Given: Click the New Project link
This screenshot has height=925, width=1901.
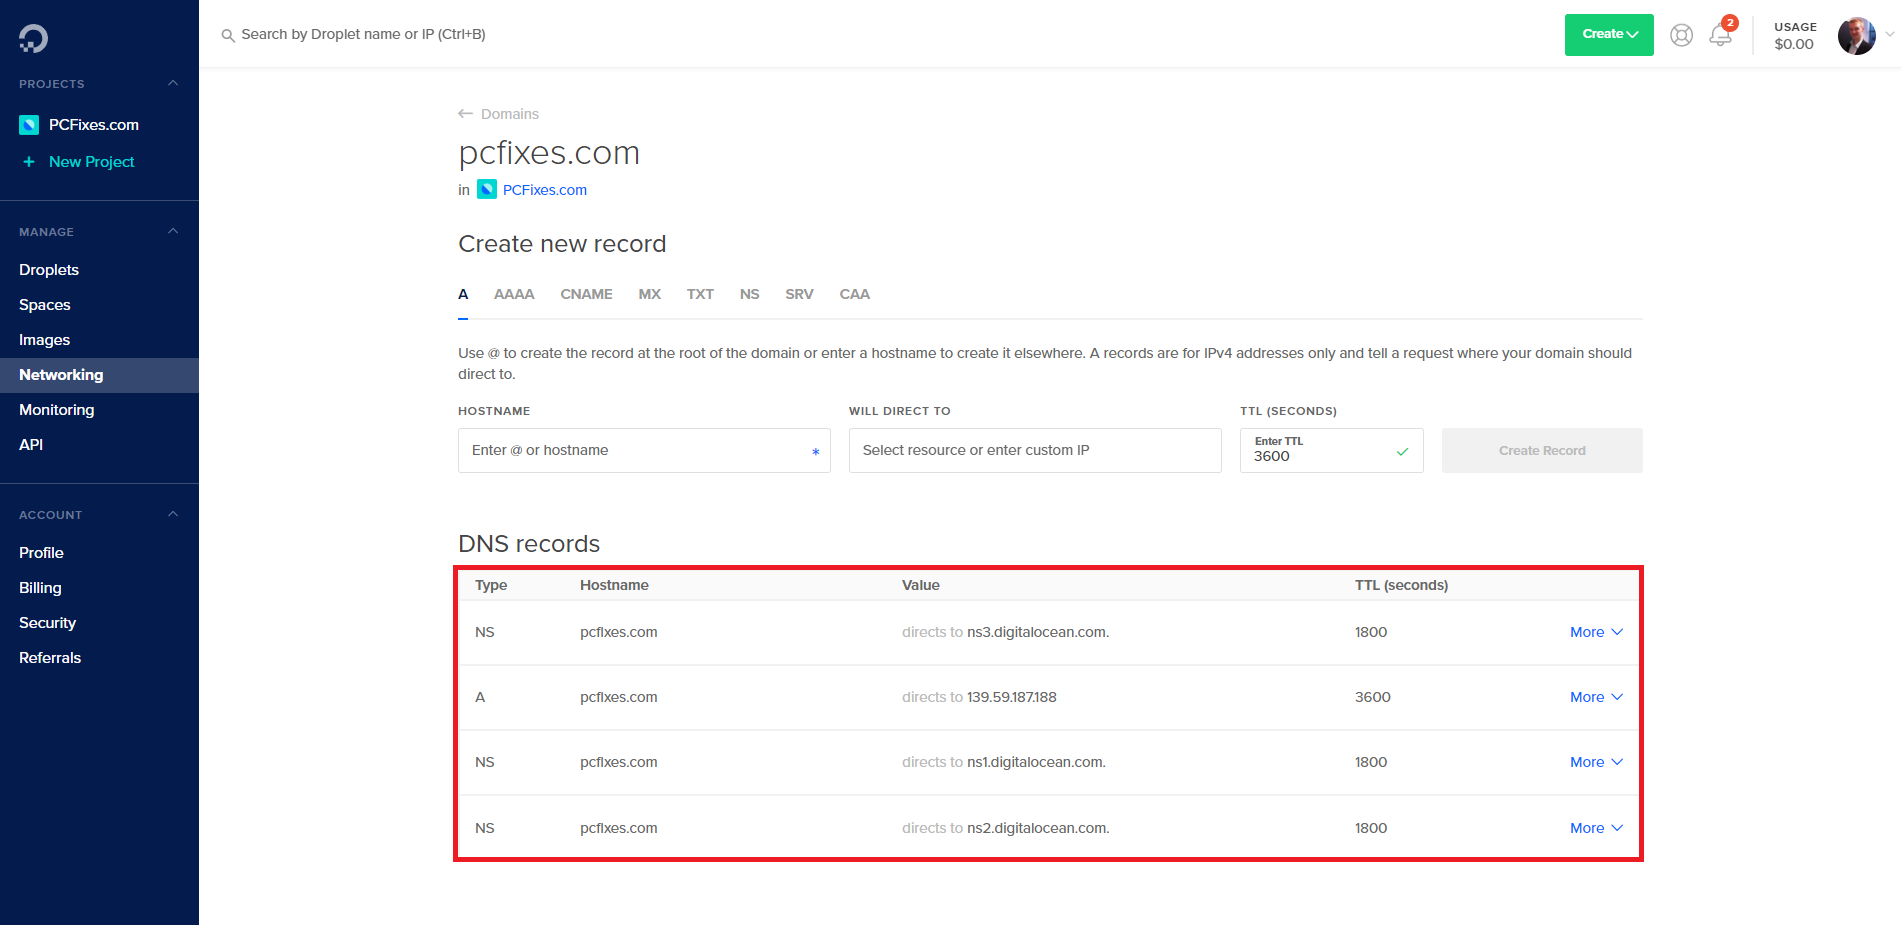Looking at the screenshot, I should [x=92, y=162].
